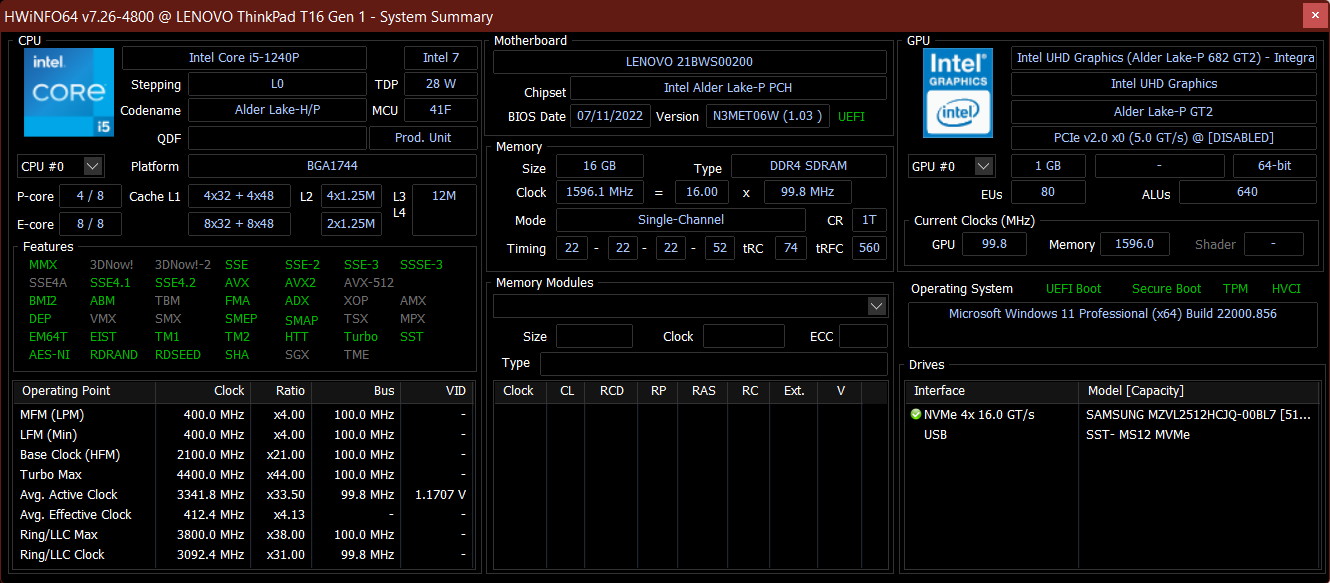
Task: Open the CPU #0 selector dropdown
Action: coord(61,166)
